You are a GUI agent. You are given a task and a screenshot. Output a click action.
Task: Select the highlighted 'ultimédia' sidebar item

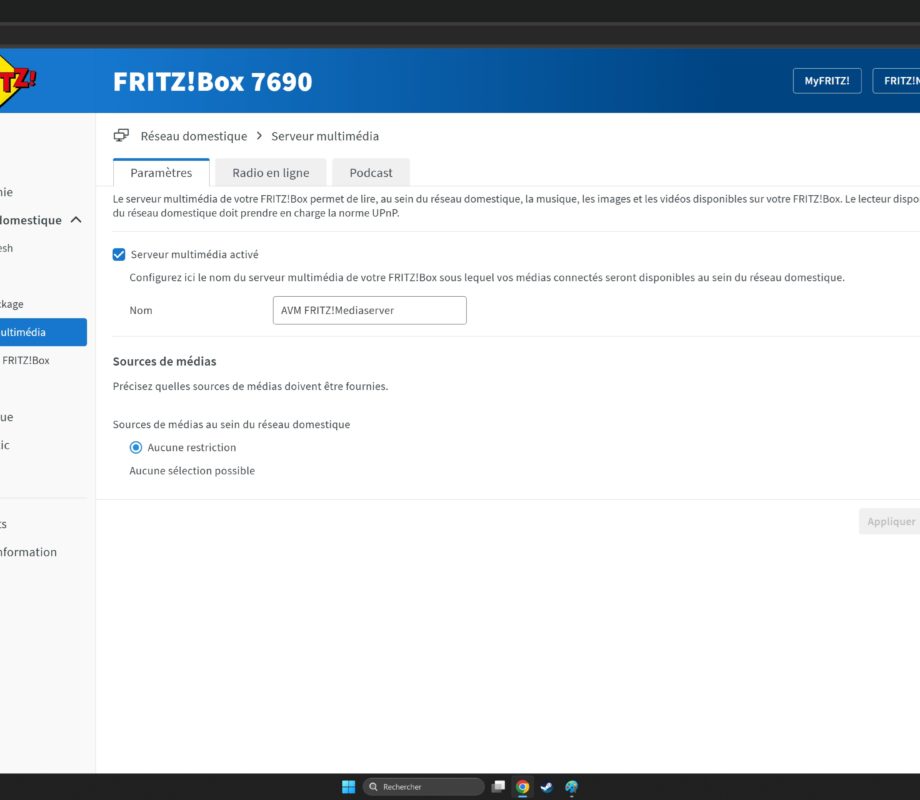43,332
